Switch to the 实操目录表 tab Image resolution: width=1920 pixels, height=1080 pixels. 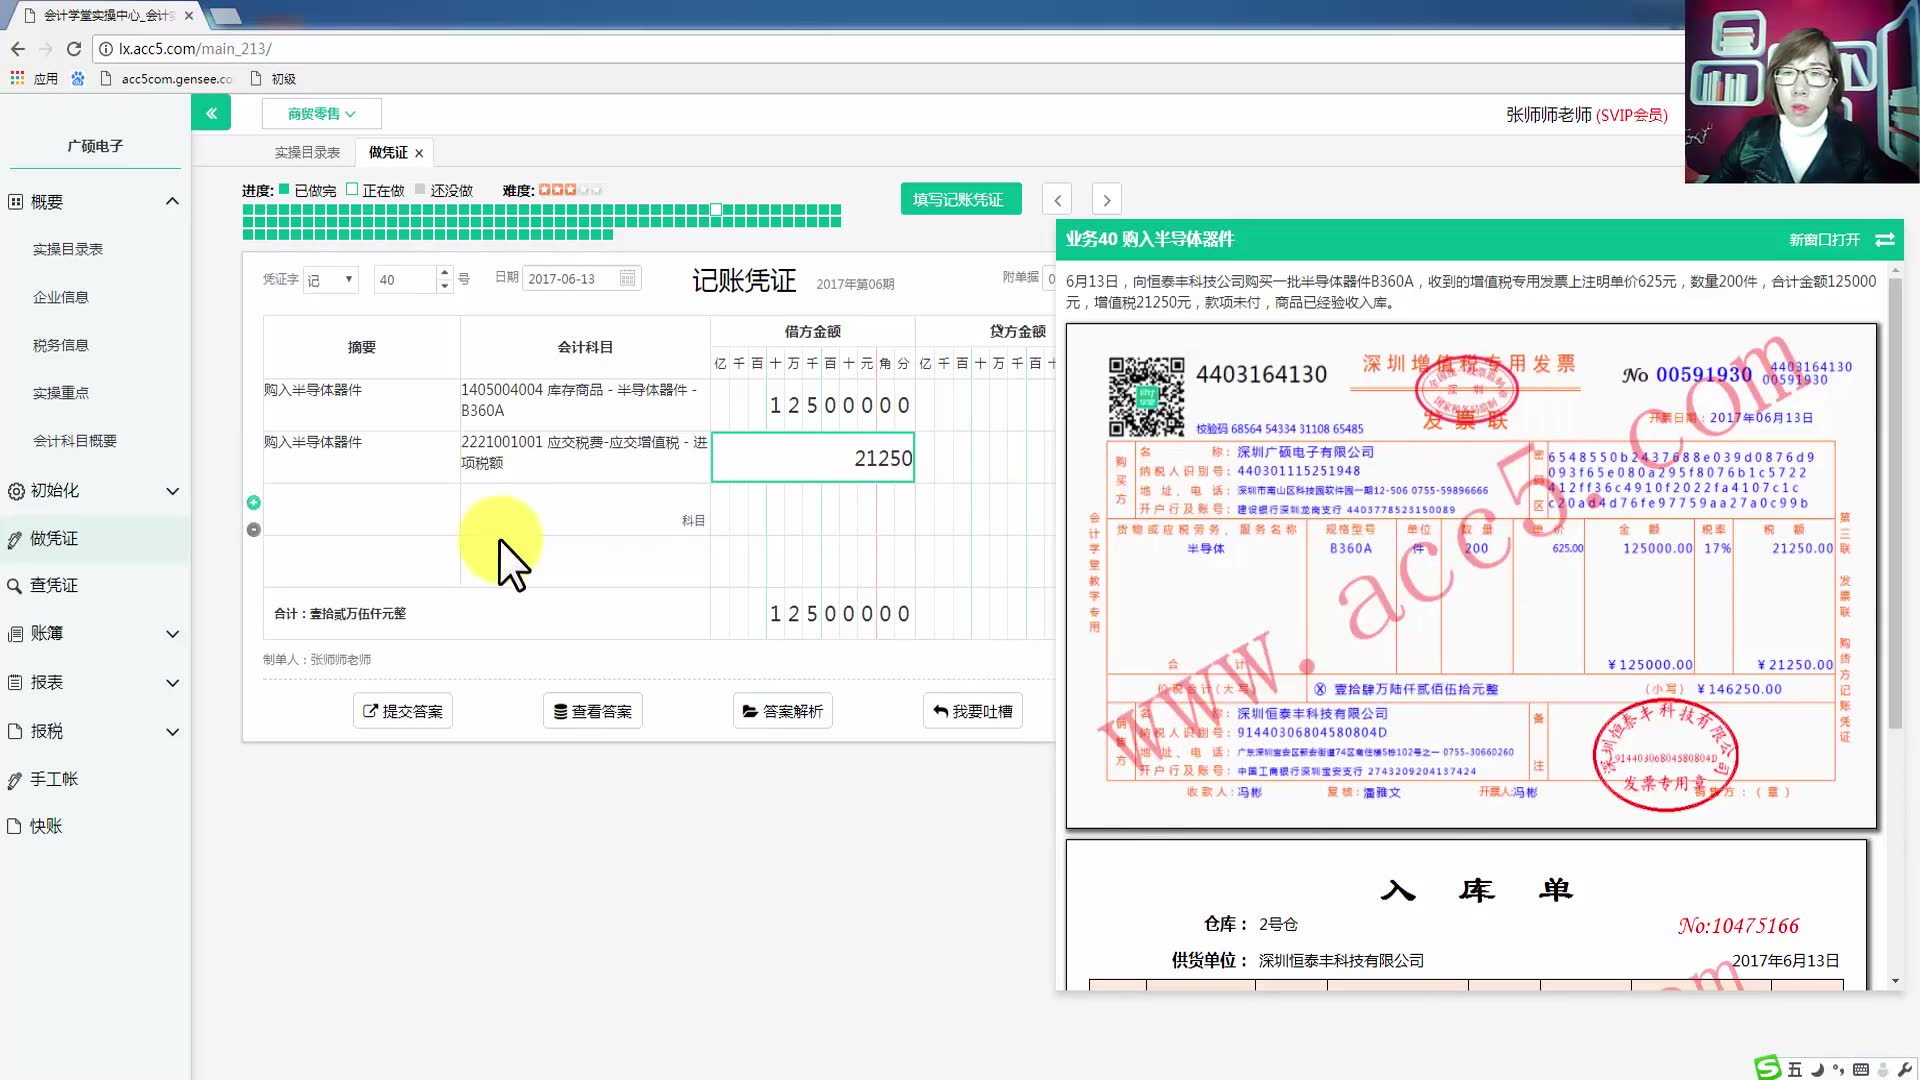(x=306, y=151)
